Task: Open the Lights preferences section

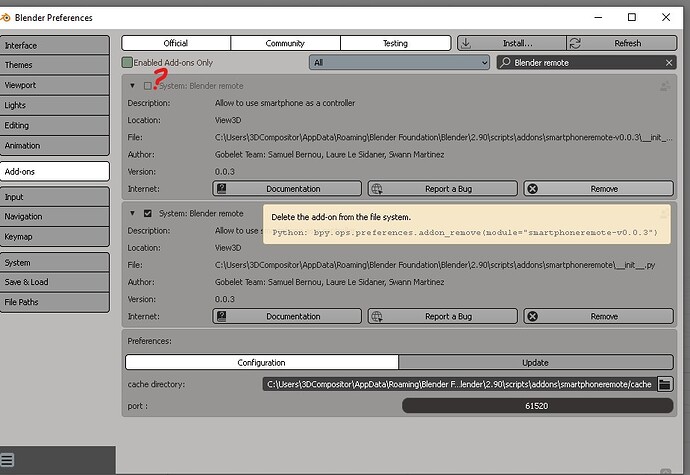Action: (x=55, y=105)
